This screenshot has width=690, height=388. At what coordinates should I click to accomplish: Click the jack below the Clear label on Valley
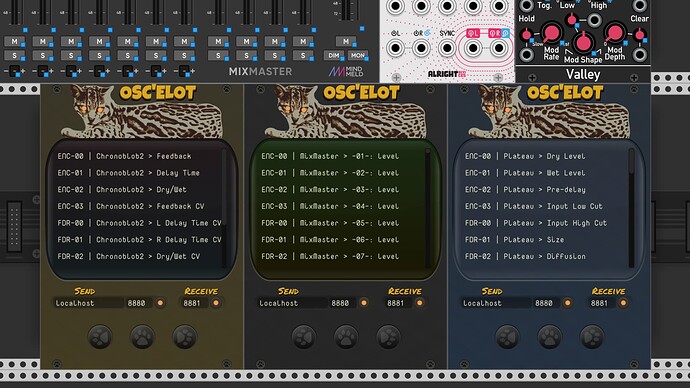pos(639,55)
